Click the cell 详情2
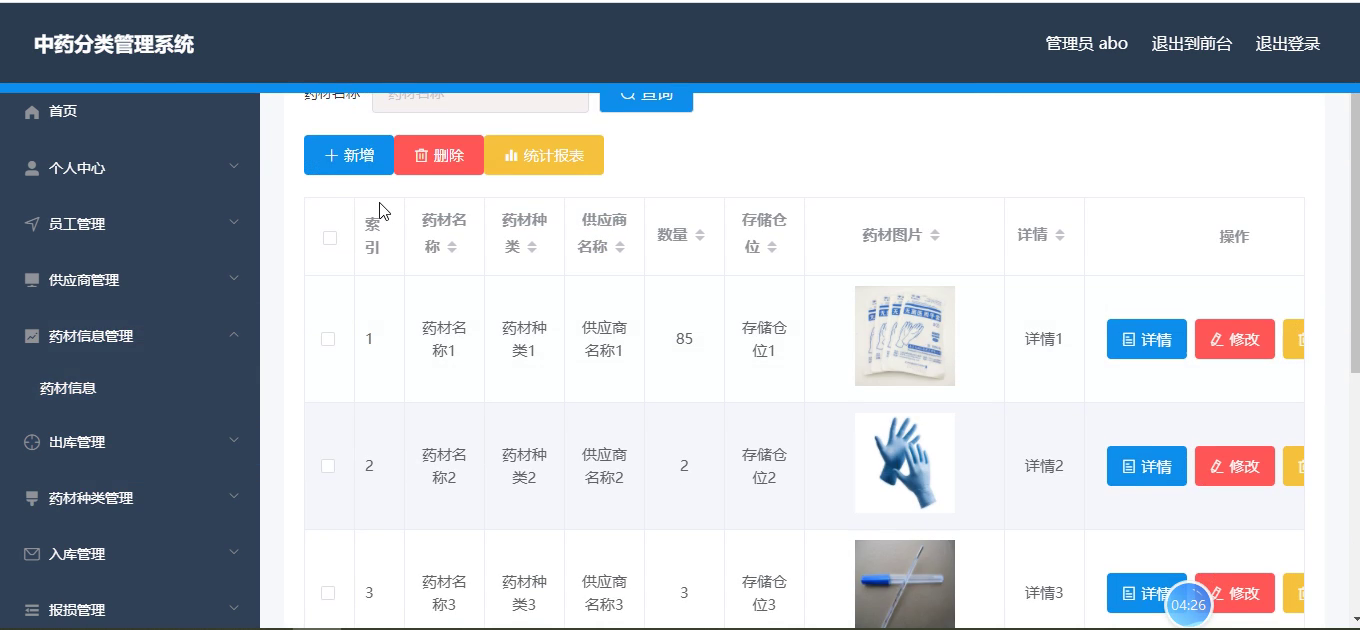 [1044, 466]
